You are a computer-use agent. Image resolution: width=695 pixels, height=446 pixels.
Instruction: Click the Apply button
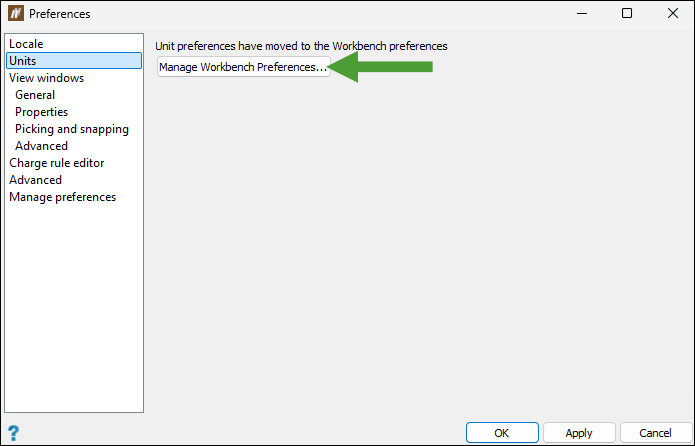coord(579,433)
